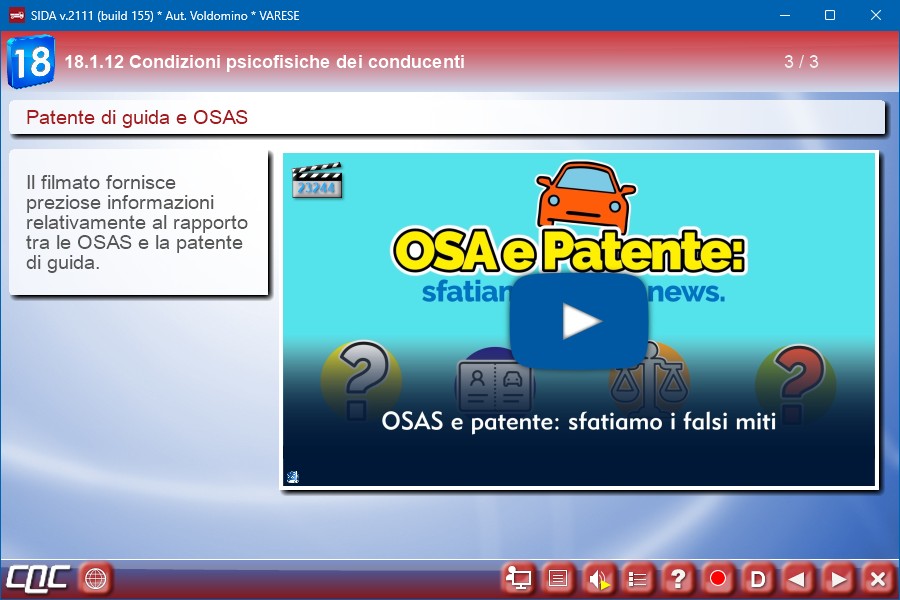The height and width of the screenshot is (600, 900).
Task: Open the text notes page icon
Action: pyautogui.click(x=559, y=578)
